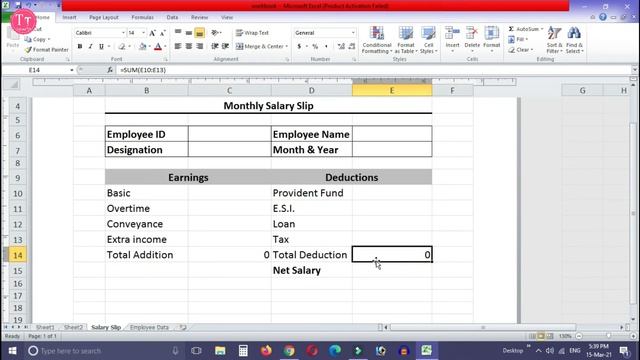The width and height of the screenshot is (640, 360).
Task: Click the Percent Style icon
Action: coord(315,47)
